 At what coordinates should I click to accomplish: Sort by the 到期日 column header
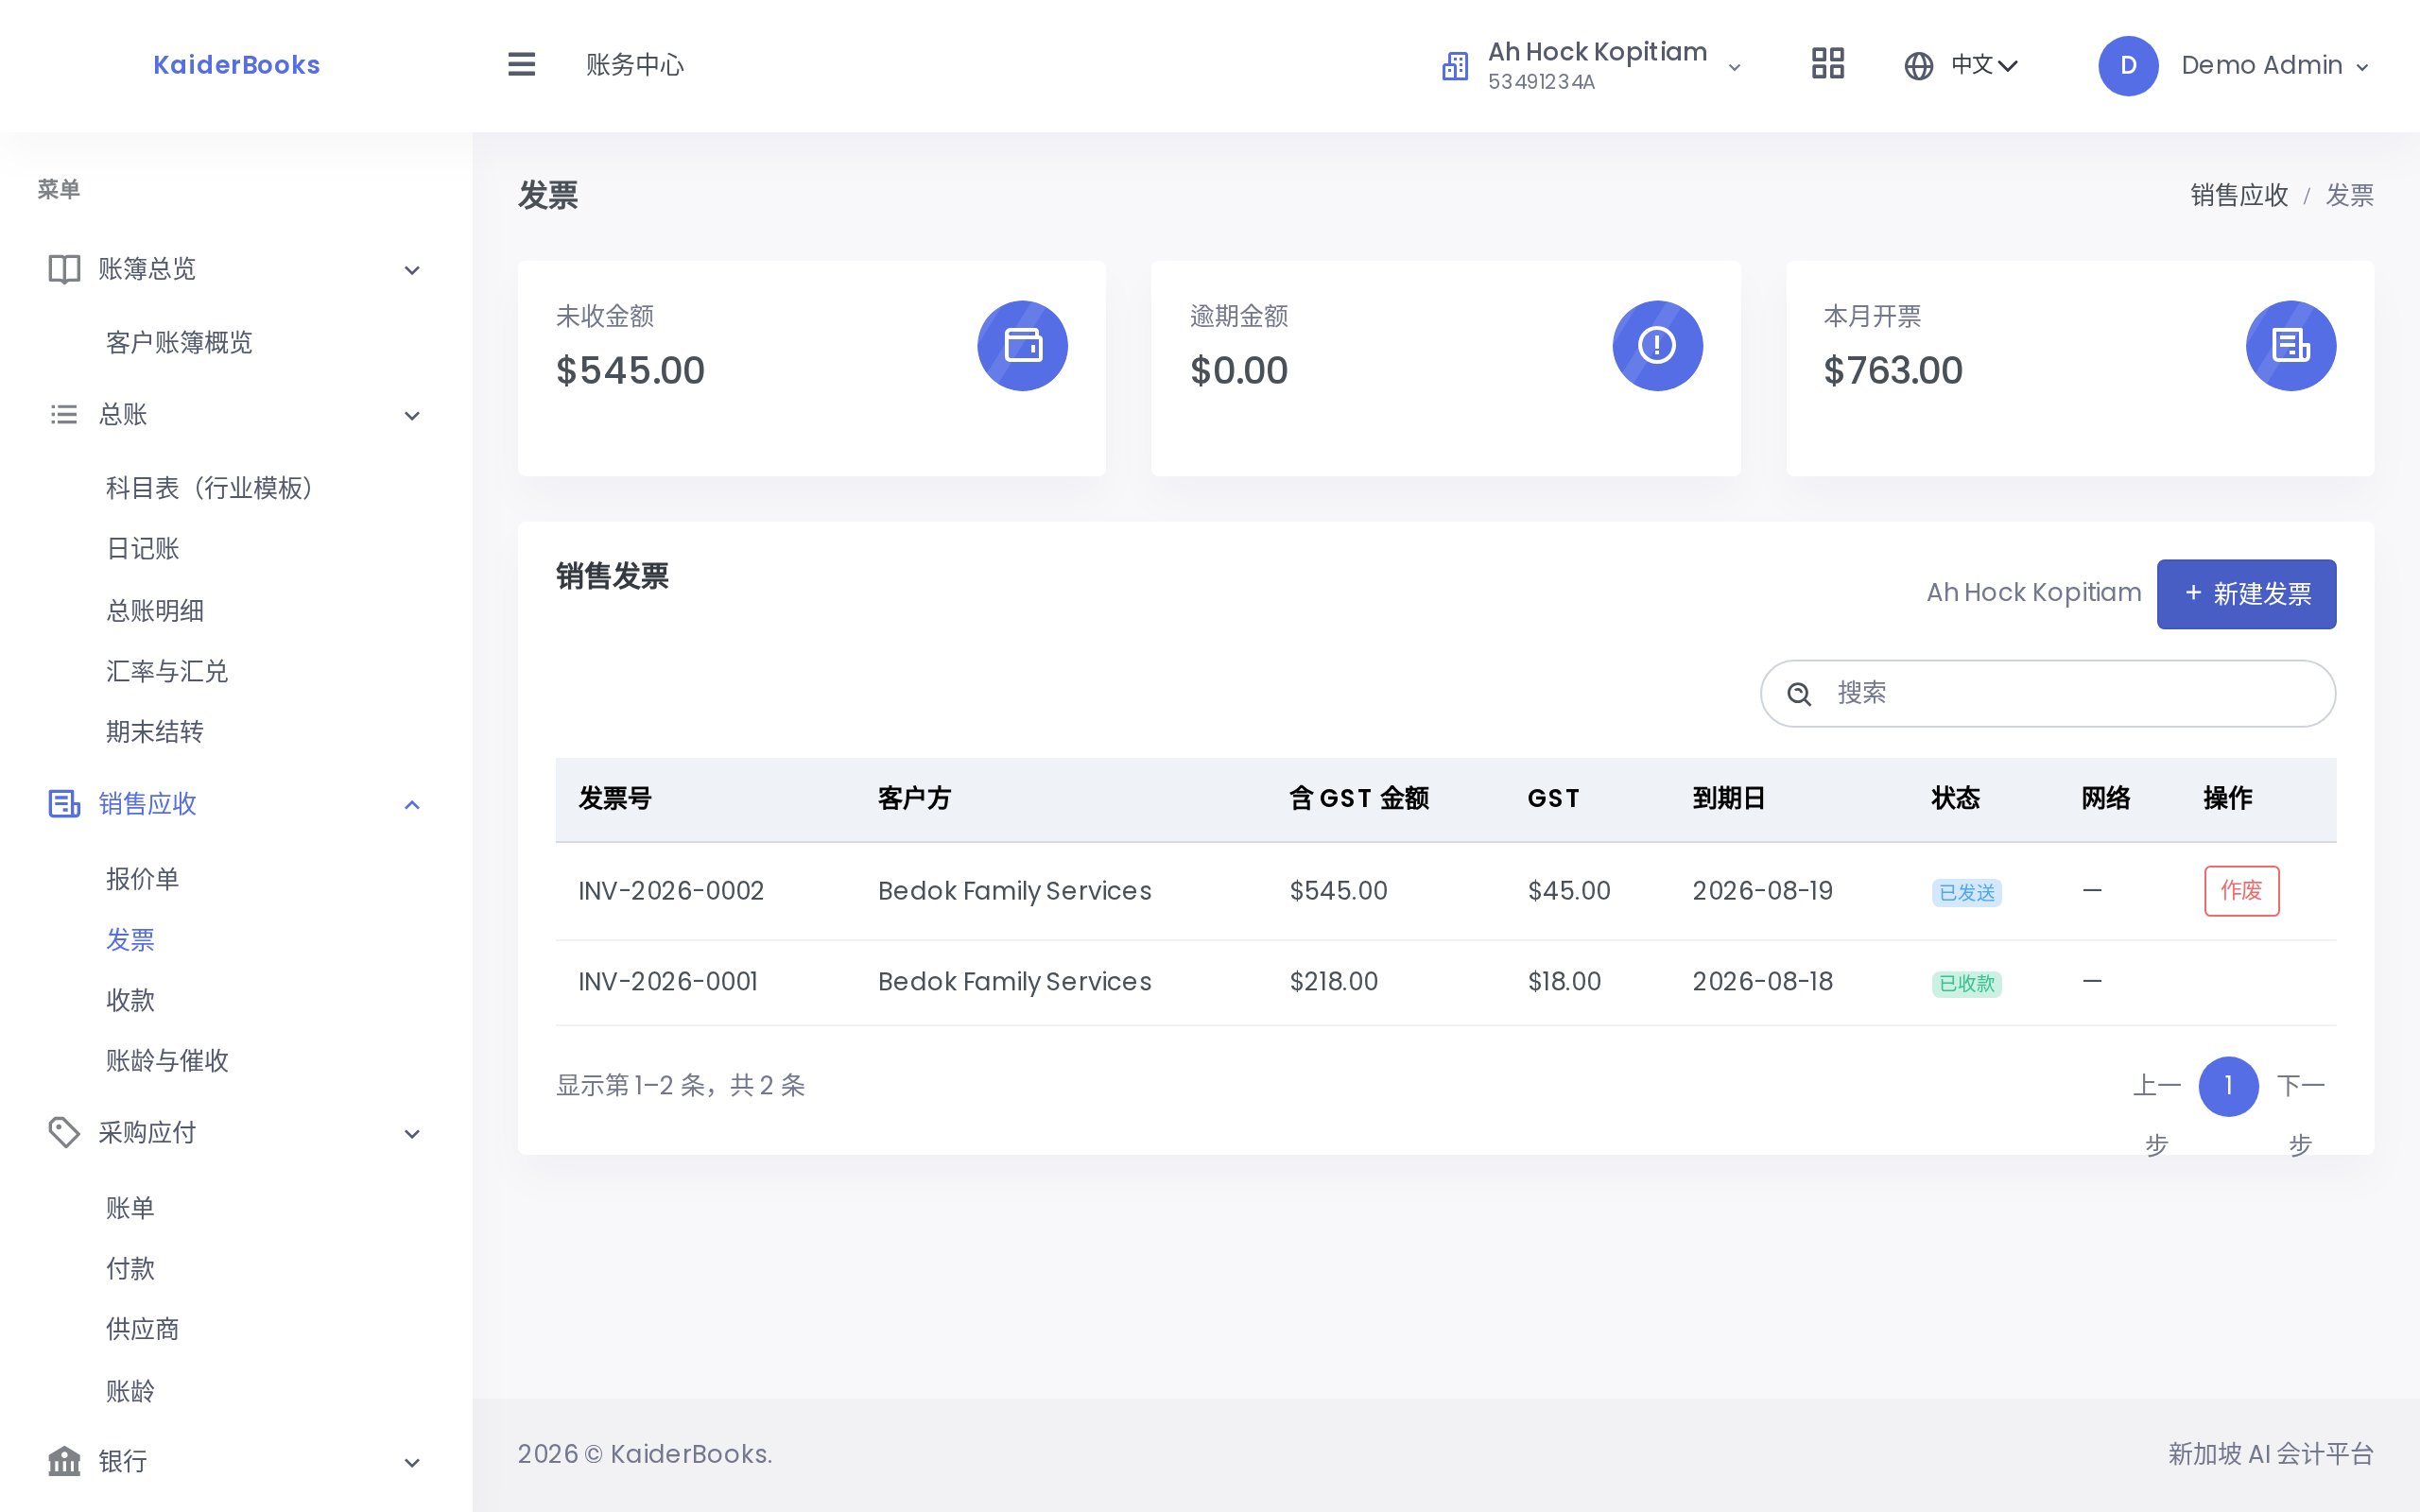1728,799
